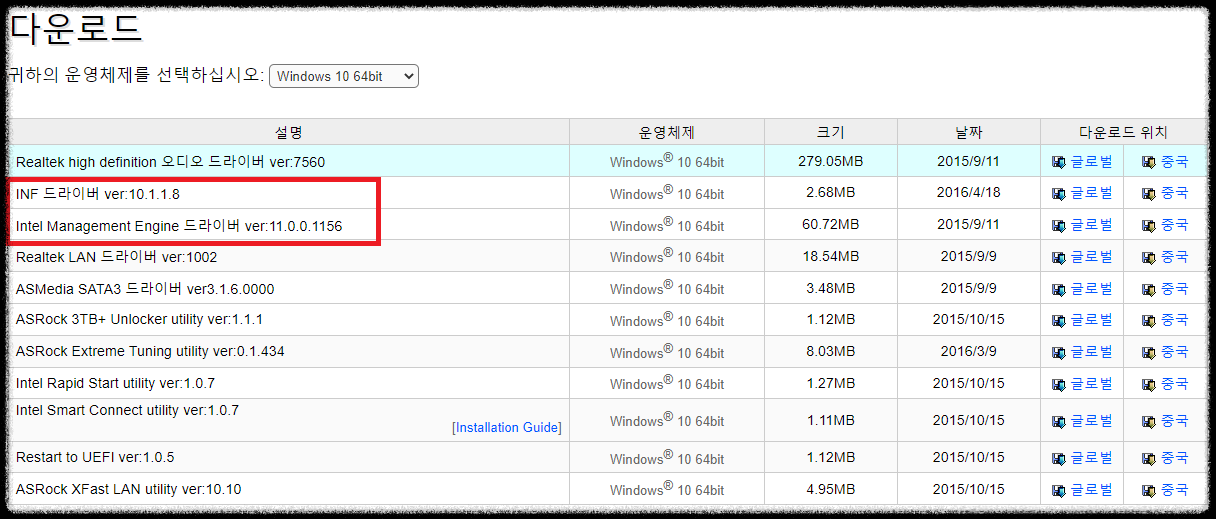
Task: Select 'Realtek LAN 드라이버 ver:1002' text
Action: [x=117, y=257]
